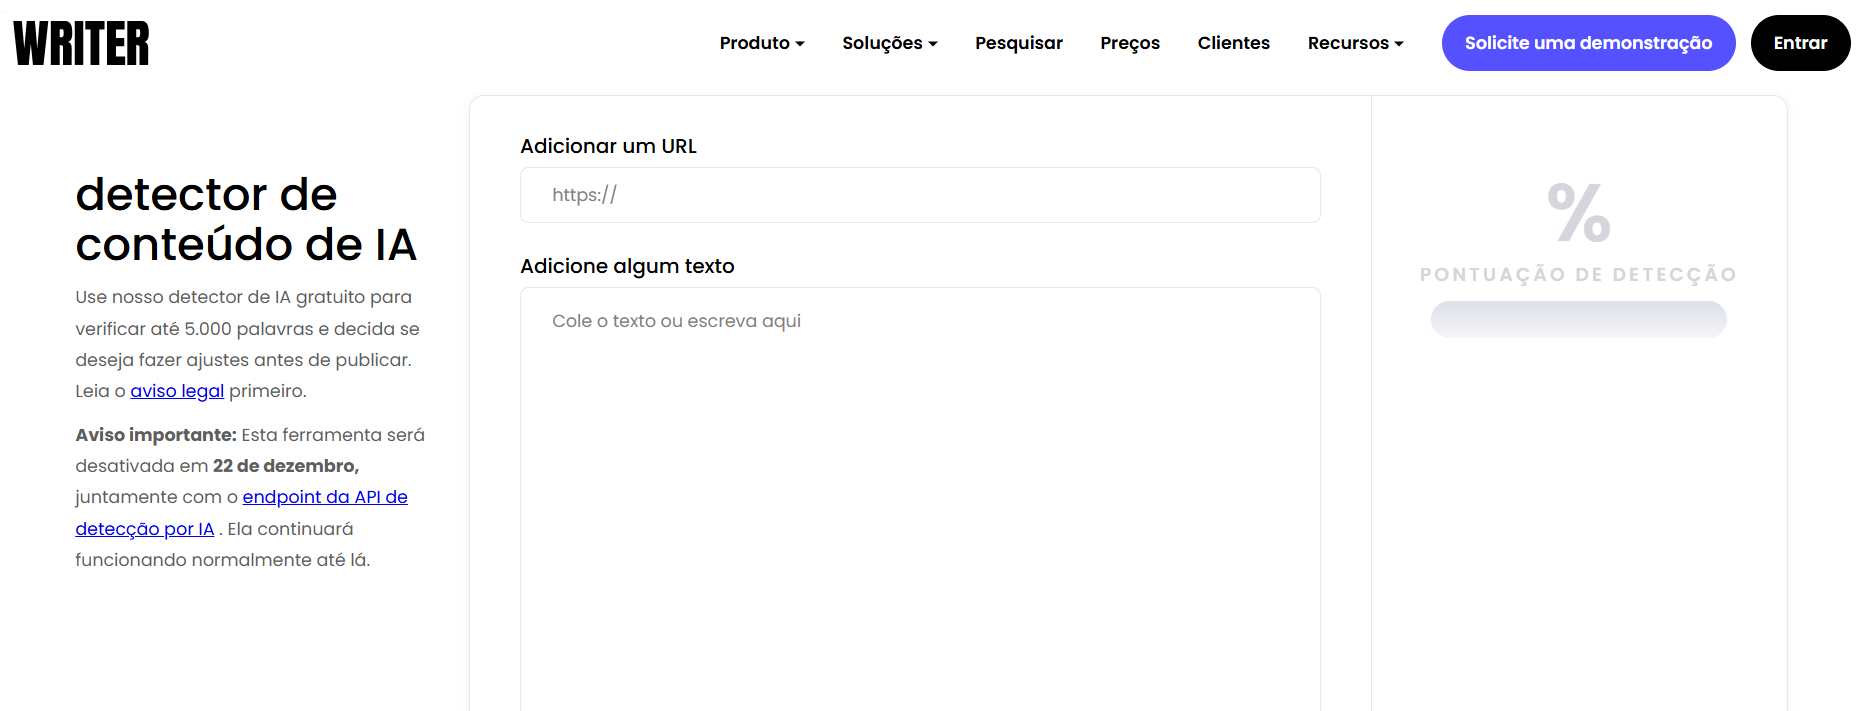Viewport: 1861px width, 711px height.
Task: Click the Produto dropdown chevron arrow
Action: pos(799,44)
